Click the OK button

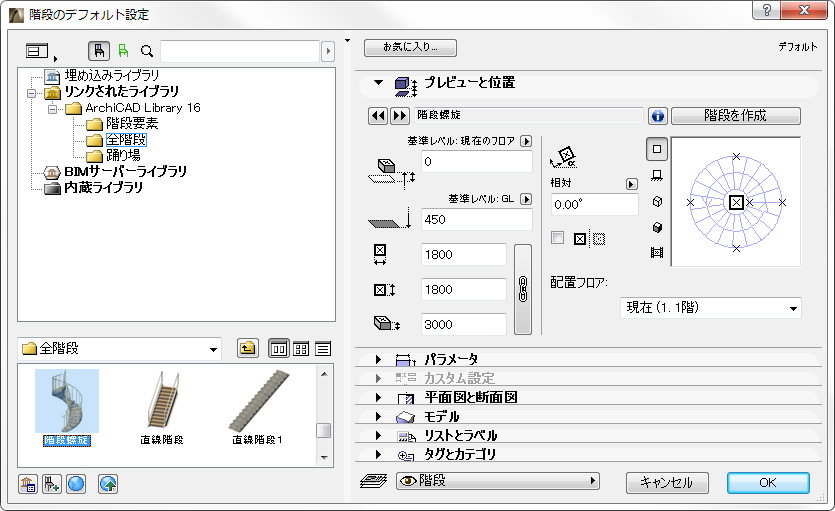click(x=768, y=483)
